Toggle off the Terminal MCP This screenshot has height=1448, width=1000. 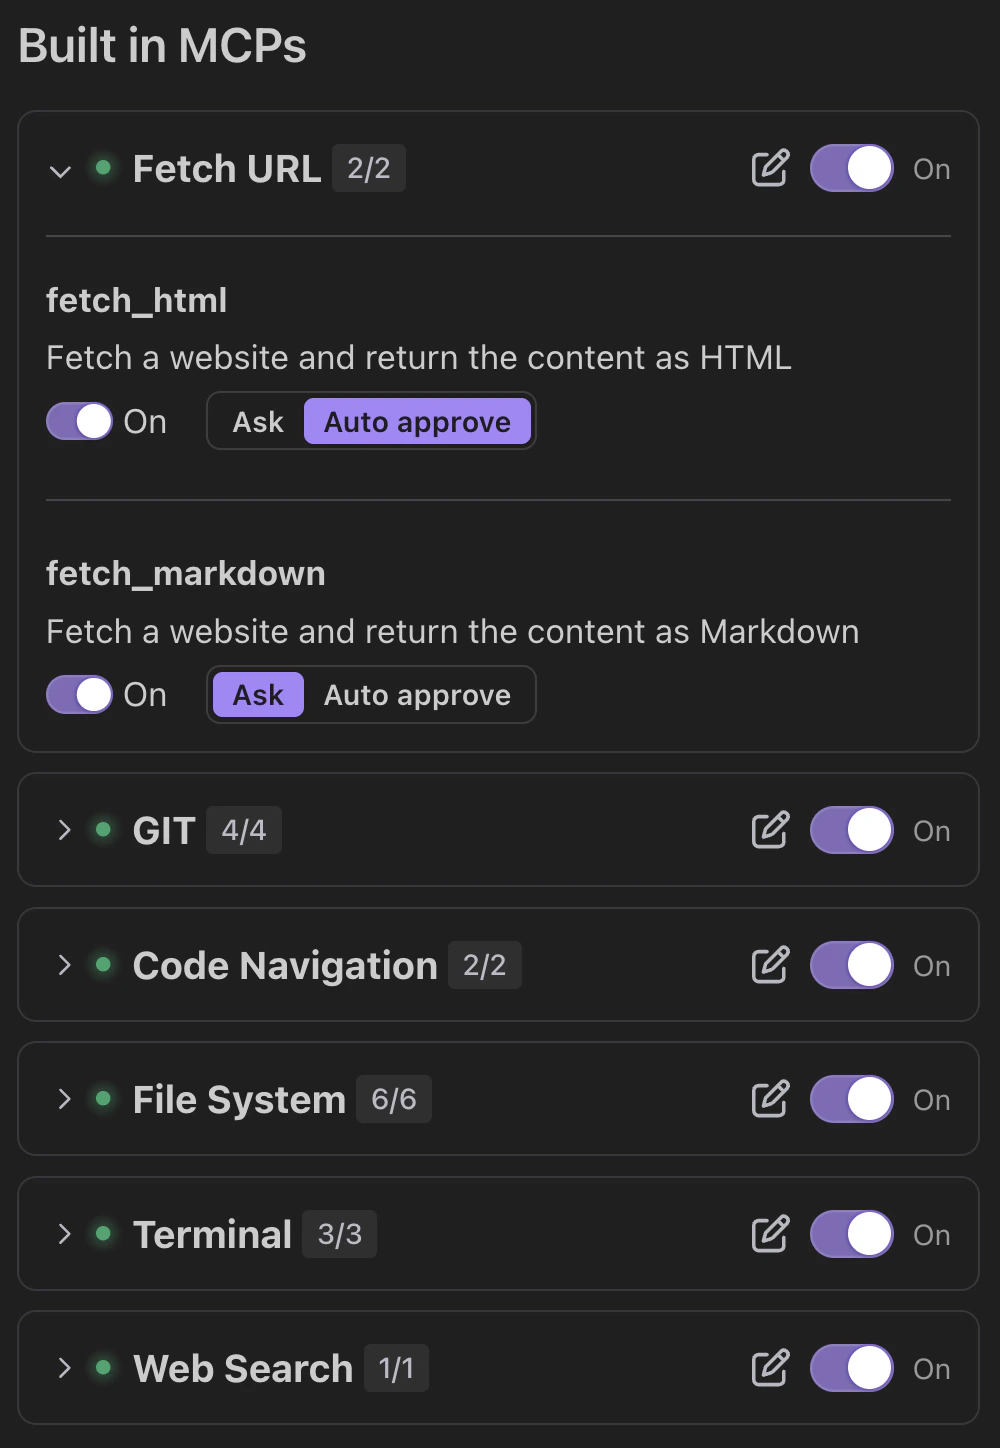(851, 1234)
